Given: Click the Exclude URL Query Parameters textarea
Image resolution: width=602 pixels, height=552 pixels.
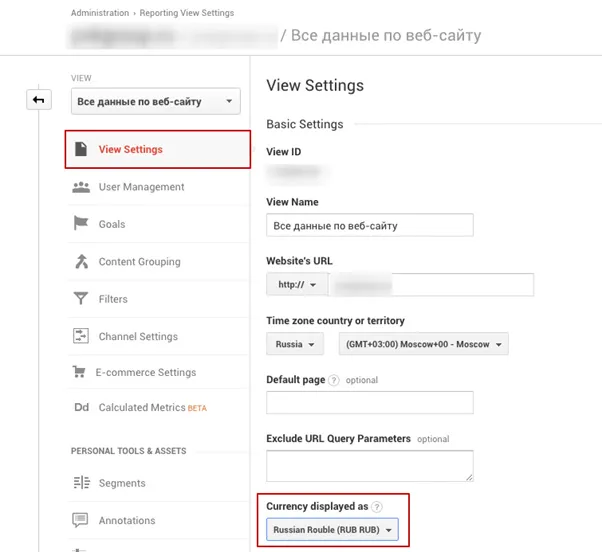Looking at the screenshot, I should pos(370,466).
